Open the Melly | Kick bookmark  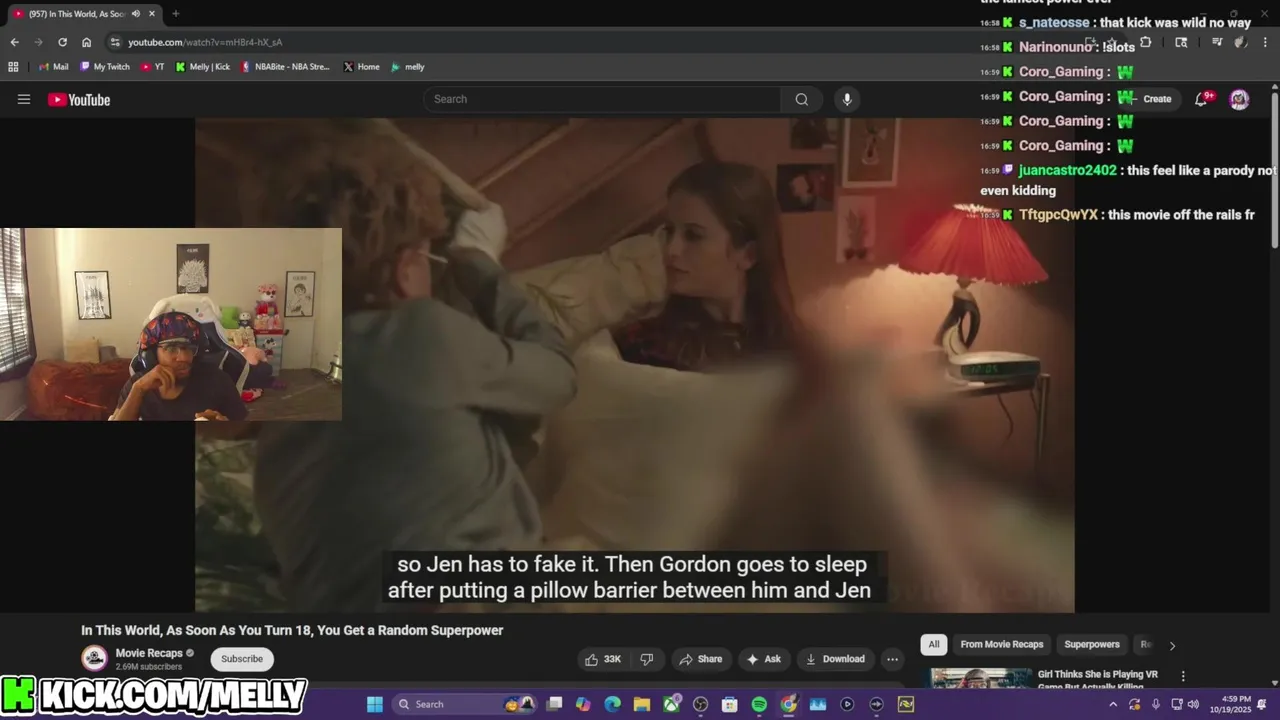[x=202, y=67]
